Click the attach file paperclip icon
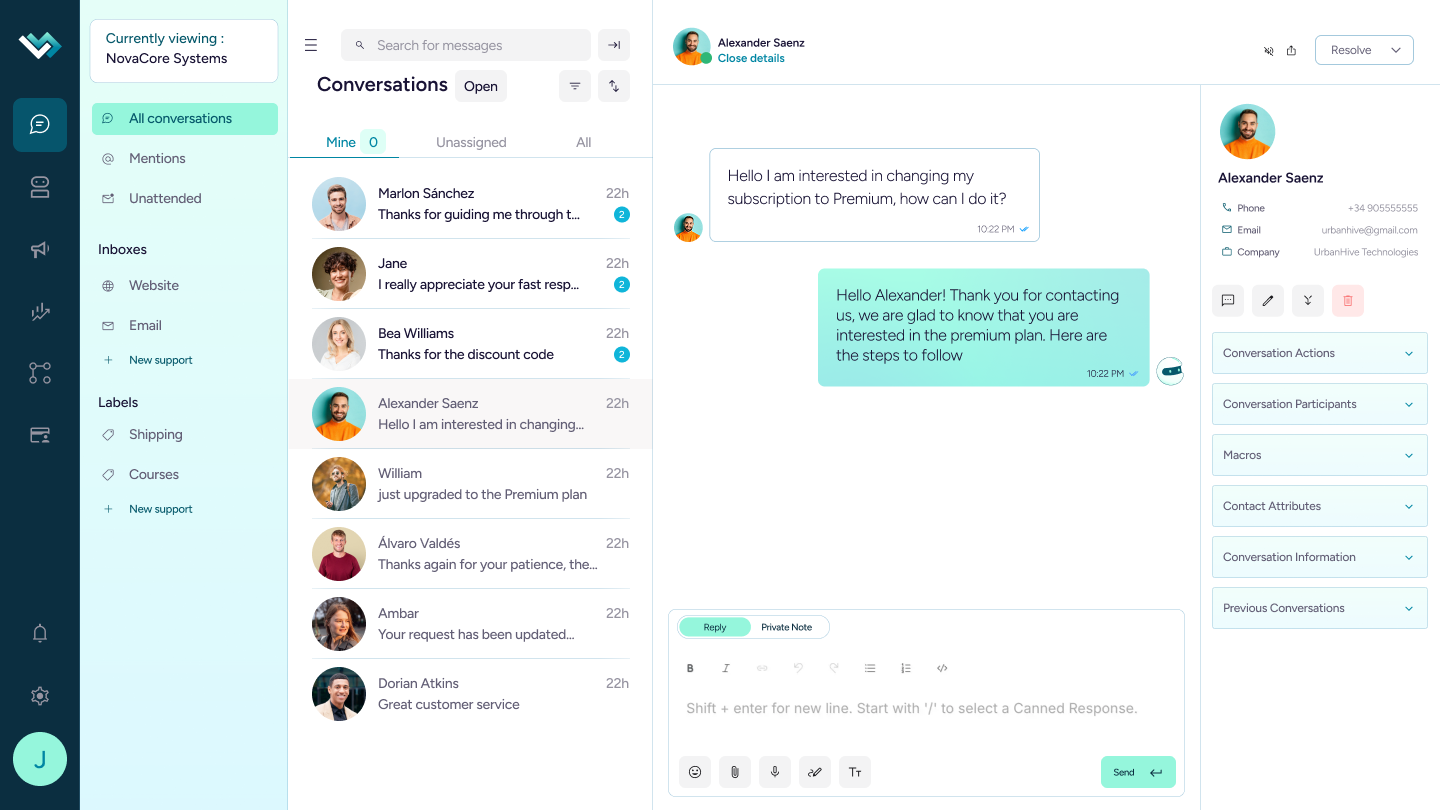Screen dimensions: 1440x810 click(x=734, y=772)
